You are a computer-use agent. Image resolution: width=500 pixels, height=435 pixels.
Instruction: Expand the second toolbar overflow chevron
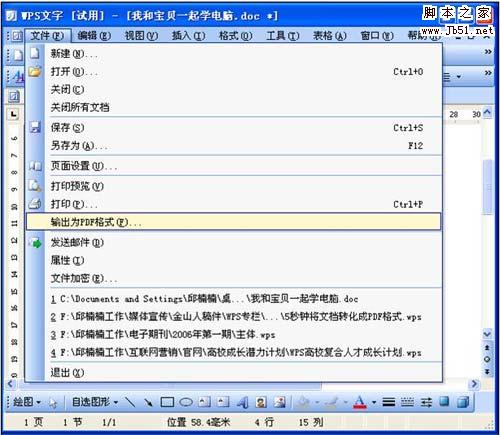[488, 73]
